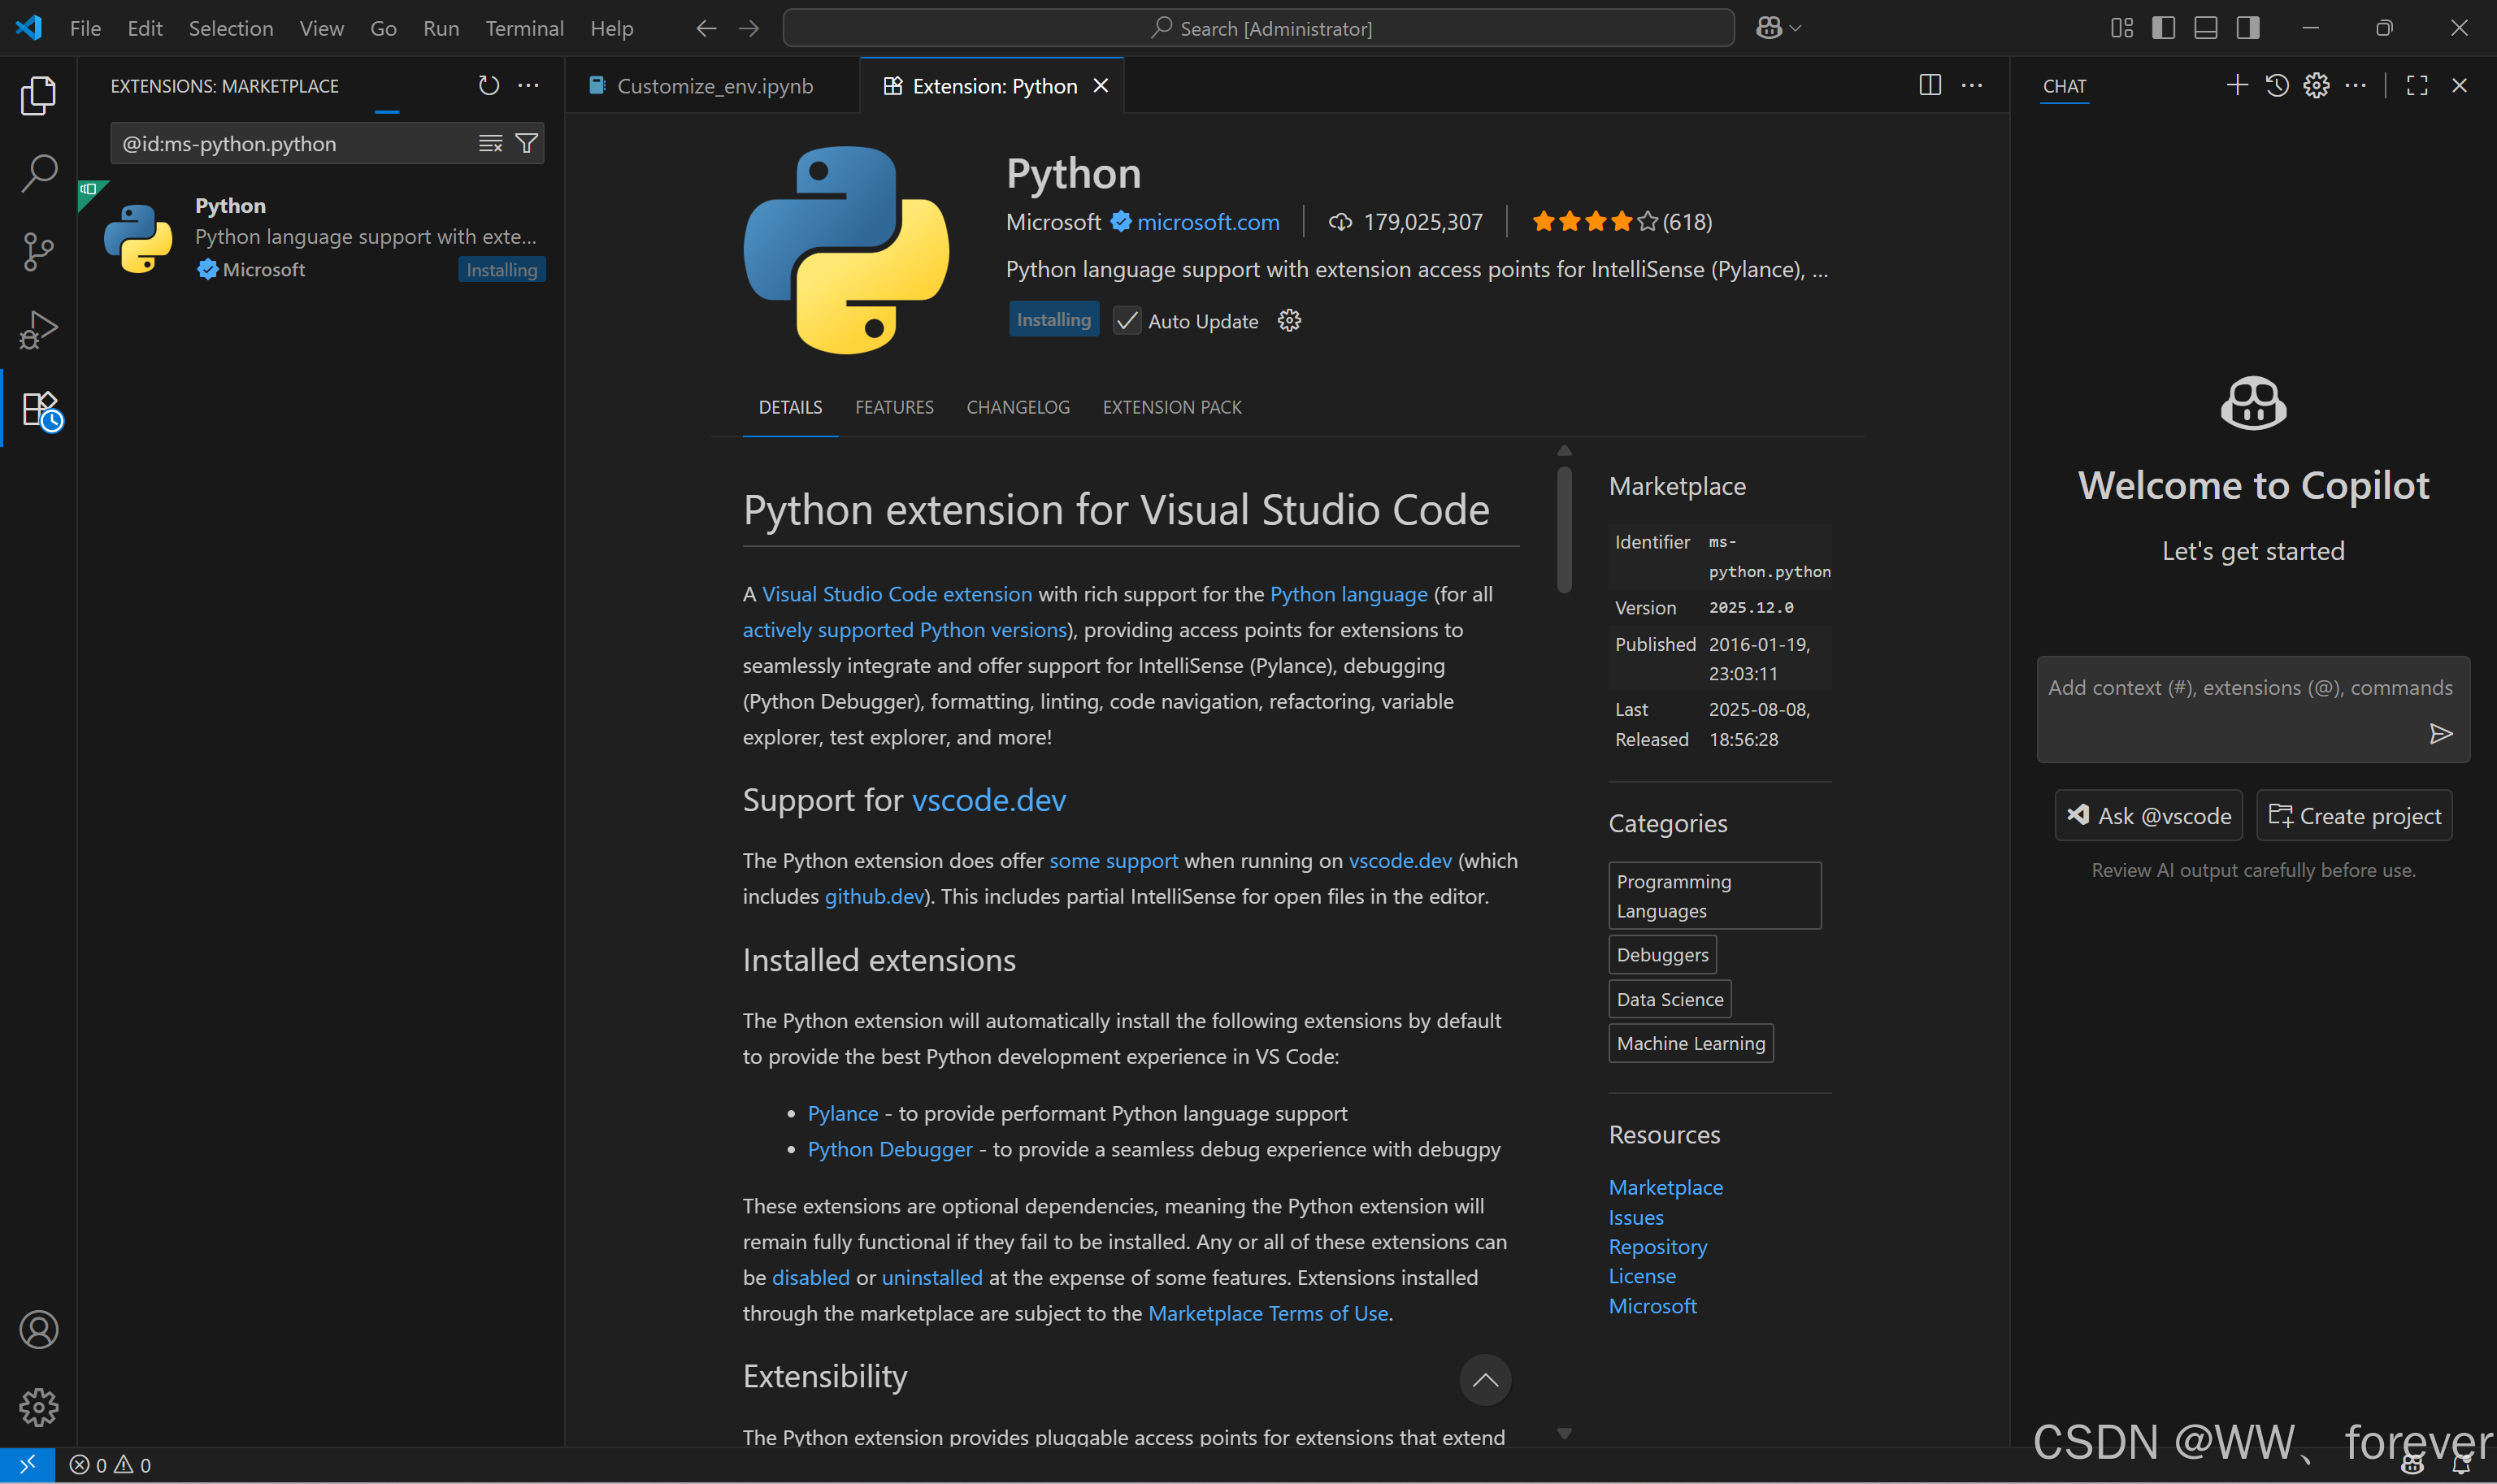
Task: Click the Create project button
Action: 2354,816
